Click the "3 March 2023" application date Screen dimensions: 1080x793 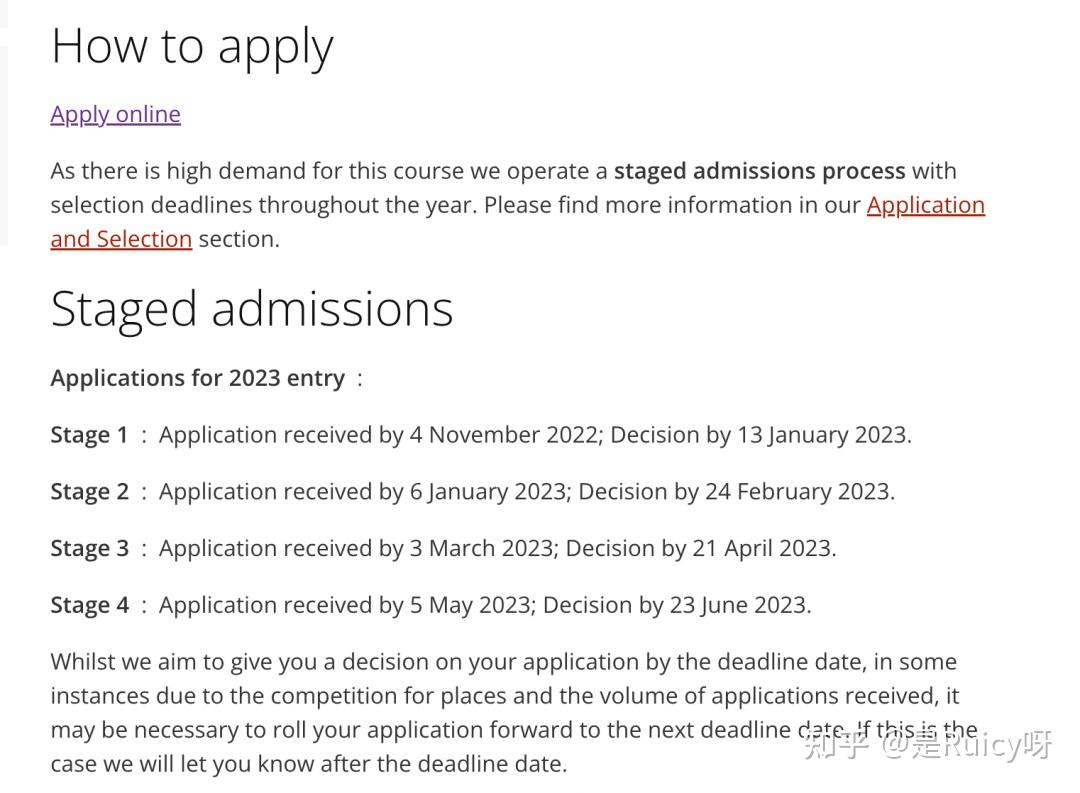coord(481,548)
